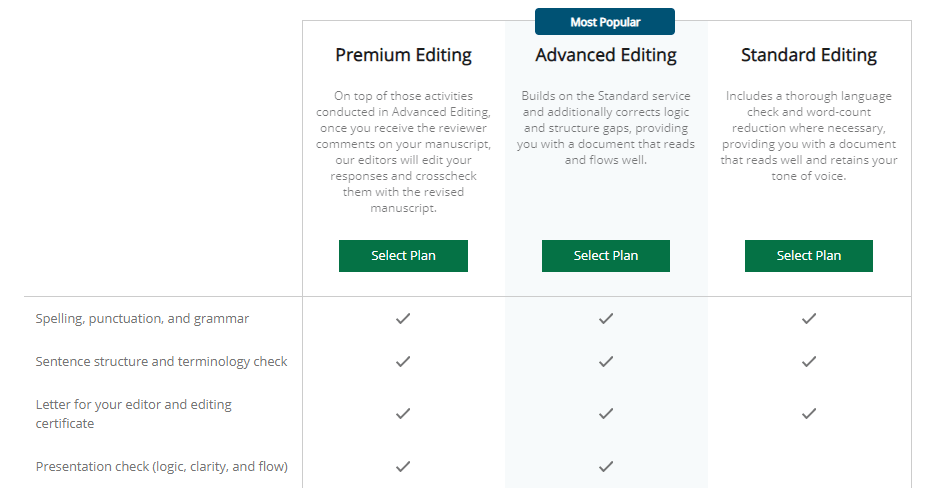This screenshot has height=488, width=943.
Task: Click the Most Popular badge
Action: [x=605, y=22]
